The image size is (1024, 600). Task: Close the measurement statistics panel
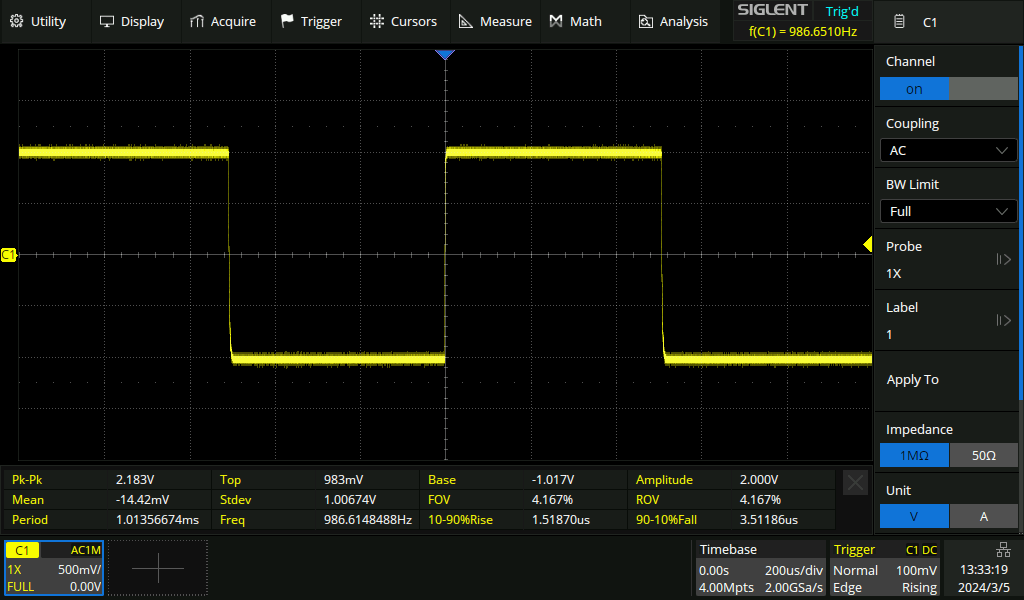(856, 483)
